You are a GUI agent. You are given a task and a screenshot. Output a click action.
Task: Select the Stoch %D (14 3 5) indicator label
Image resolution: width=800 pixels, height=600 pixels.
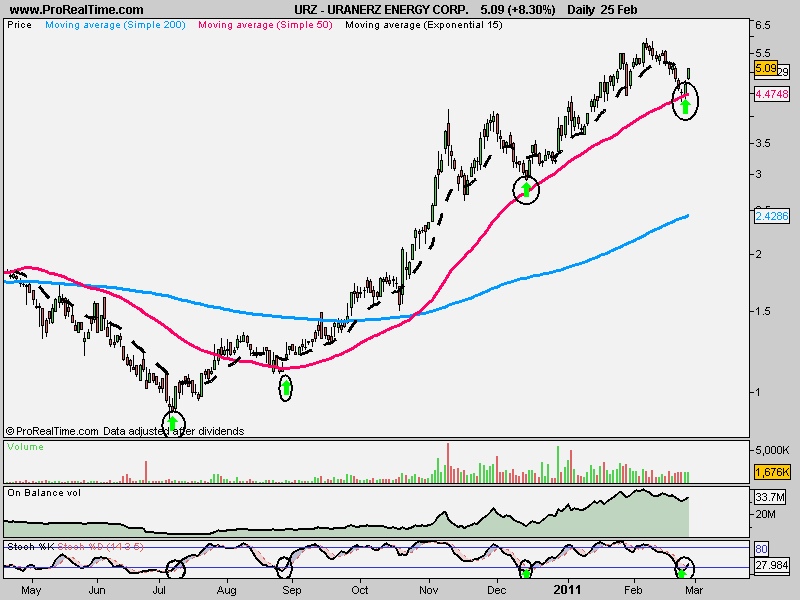pos(101,546)
